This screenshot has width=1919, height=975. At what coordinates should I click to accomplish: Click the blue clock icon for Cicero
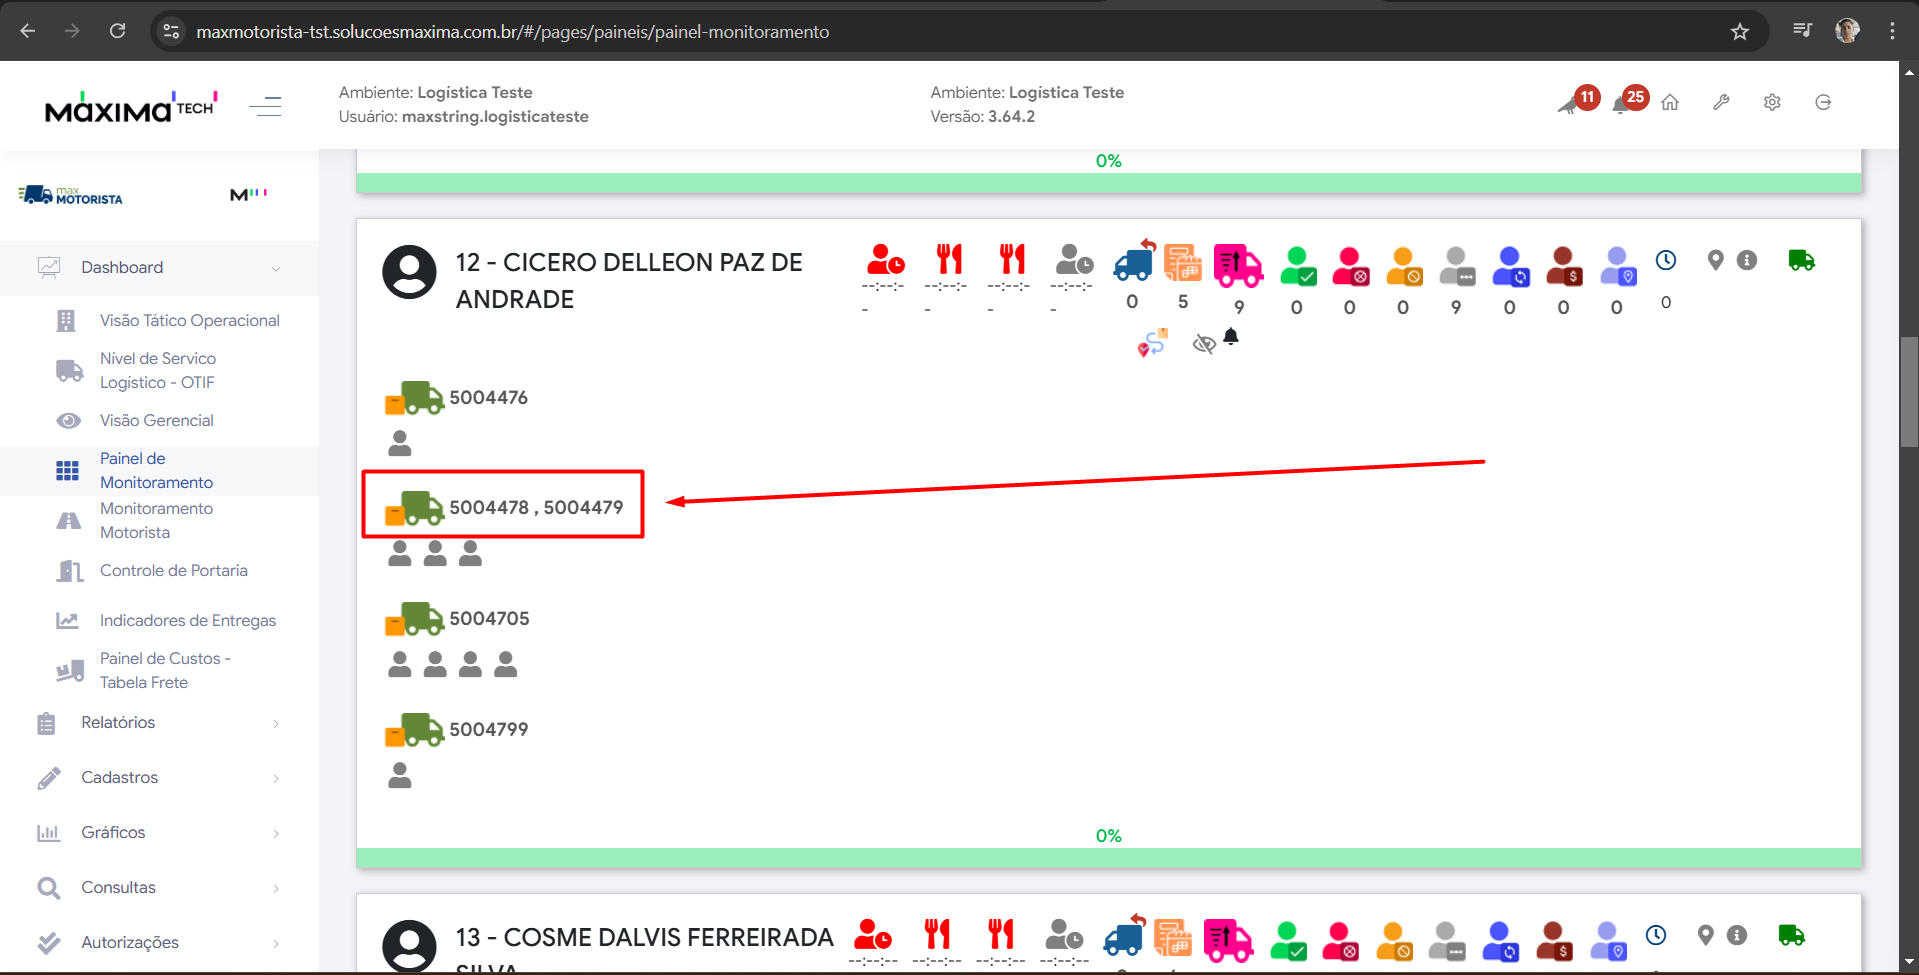coord(1666,260)
